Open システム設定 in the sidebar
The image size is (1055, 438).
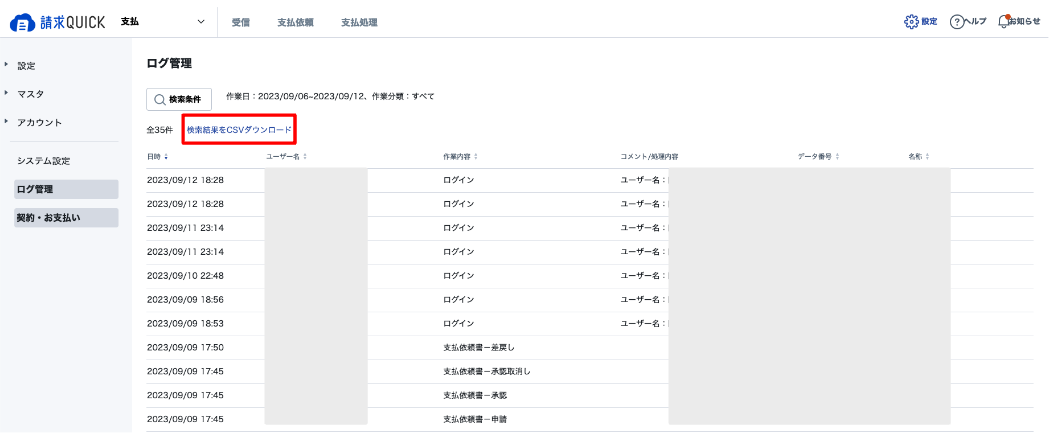(44, 161)
